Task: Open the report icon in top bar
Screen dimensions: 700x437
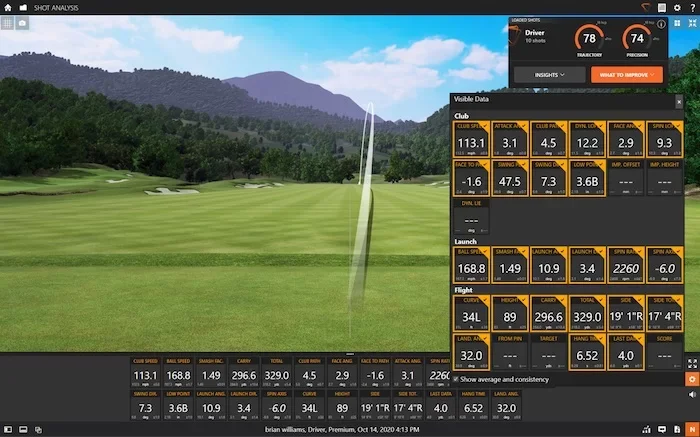Action: point(662,8)
